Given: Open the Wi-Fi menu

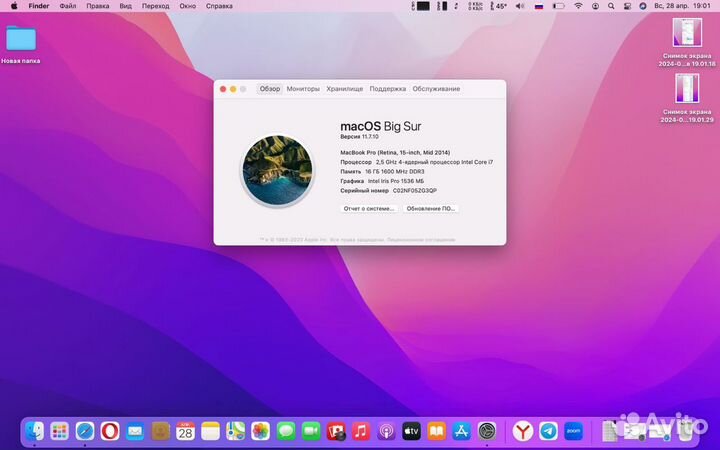Looking at the screenshot, I should pyautogui.click(x=579, y=6).
